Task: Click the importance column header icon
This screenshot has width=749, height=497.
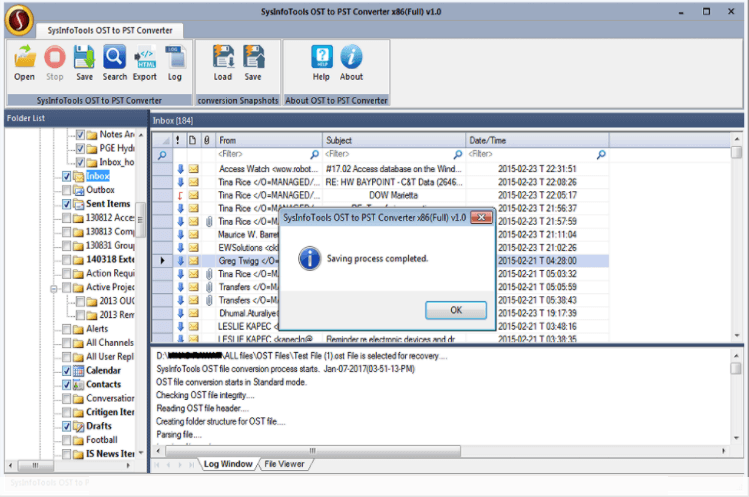Action: pyautogui.click(x=178, y=140)
